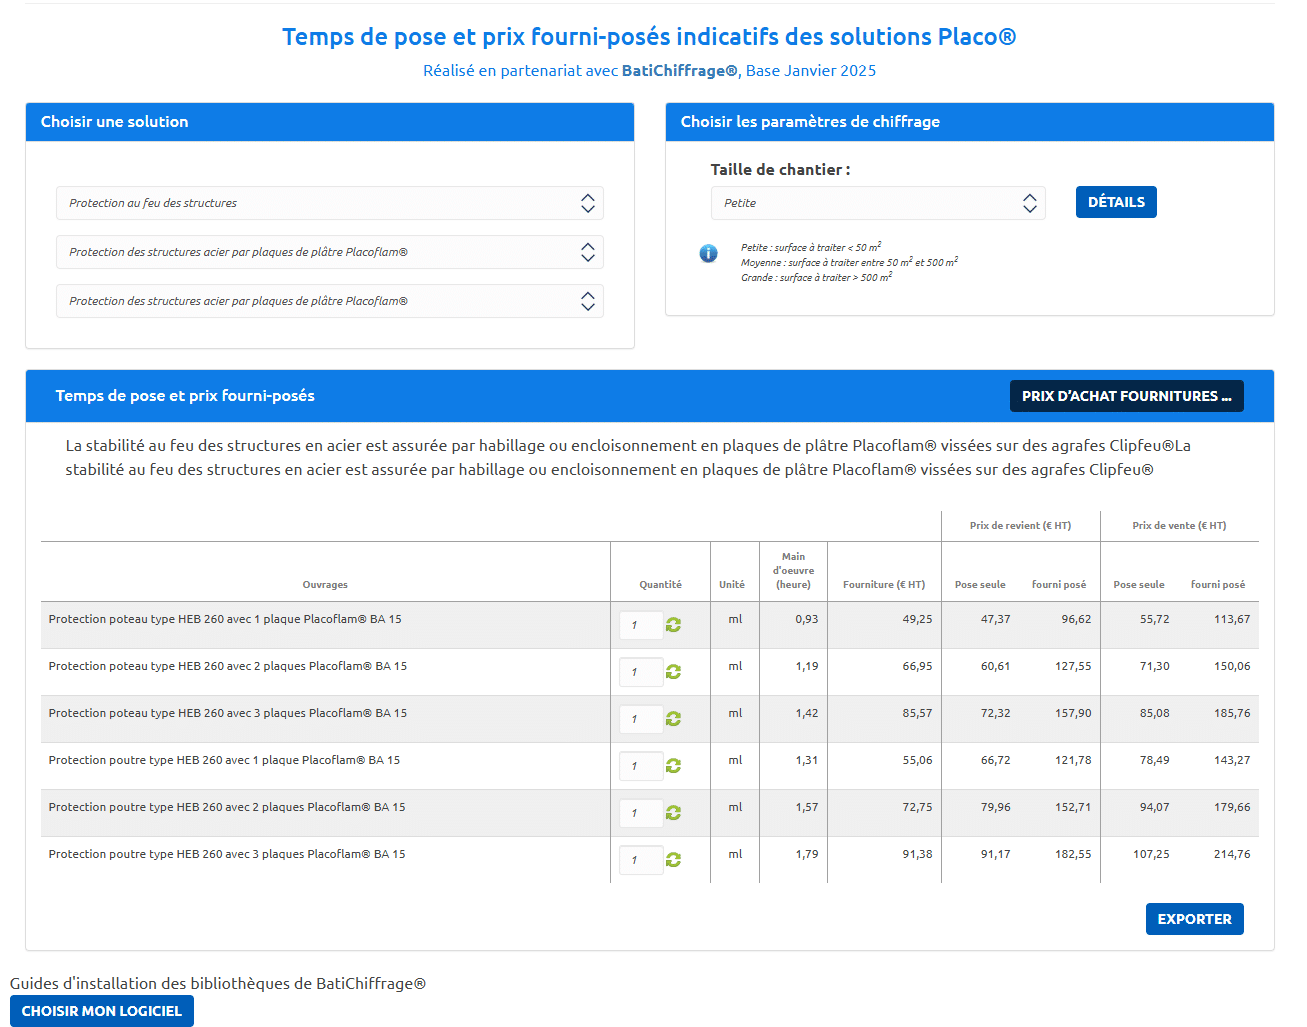The image size is (1307, 1027).
Task: Click refresh icon for poutre 3 plaques row
Action: [673, 860]
